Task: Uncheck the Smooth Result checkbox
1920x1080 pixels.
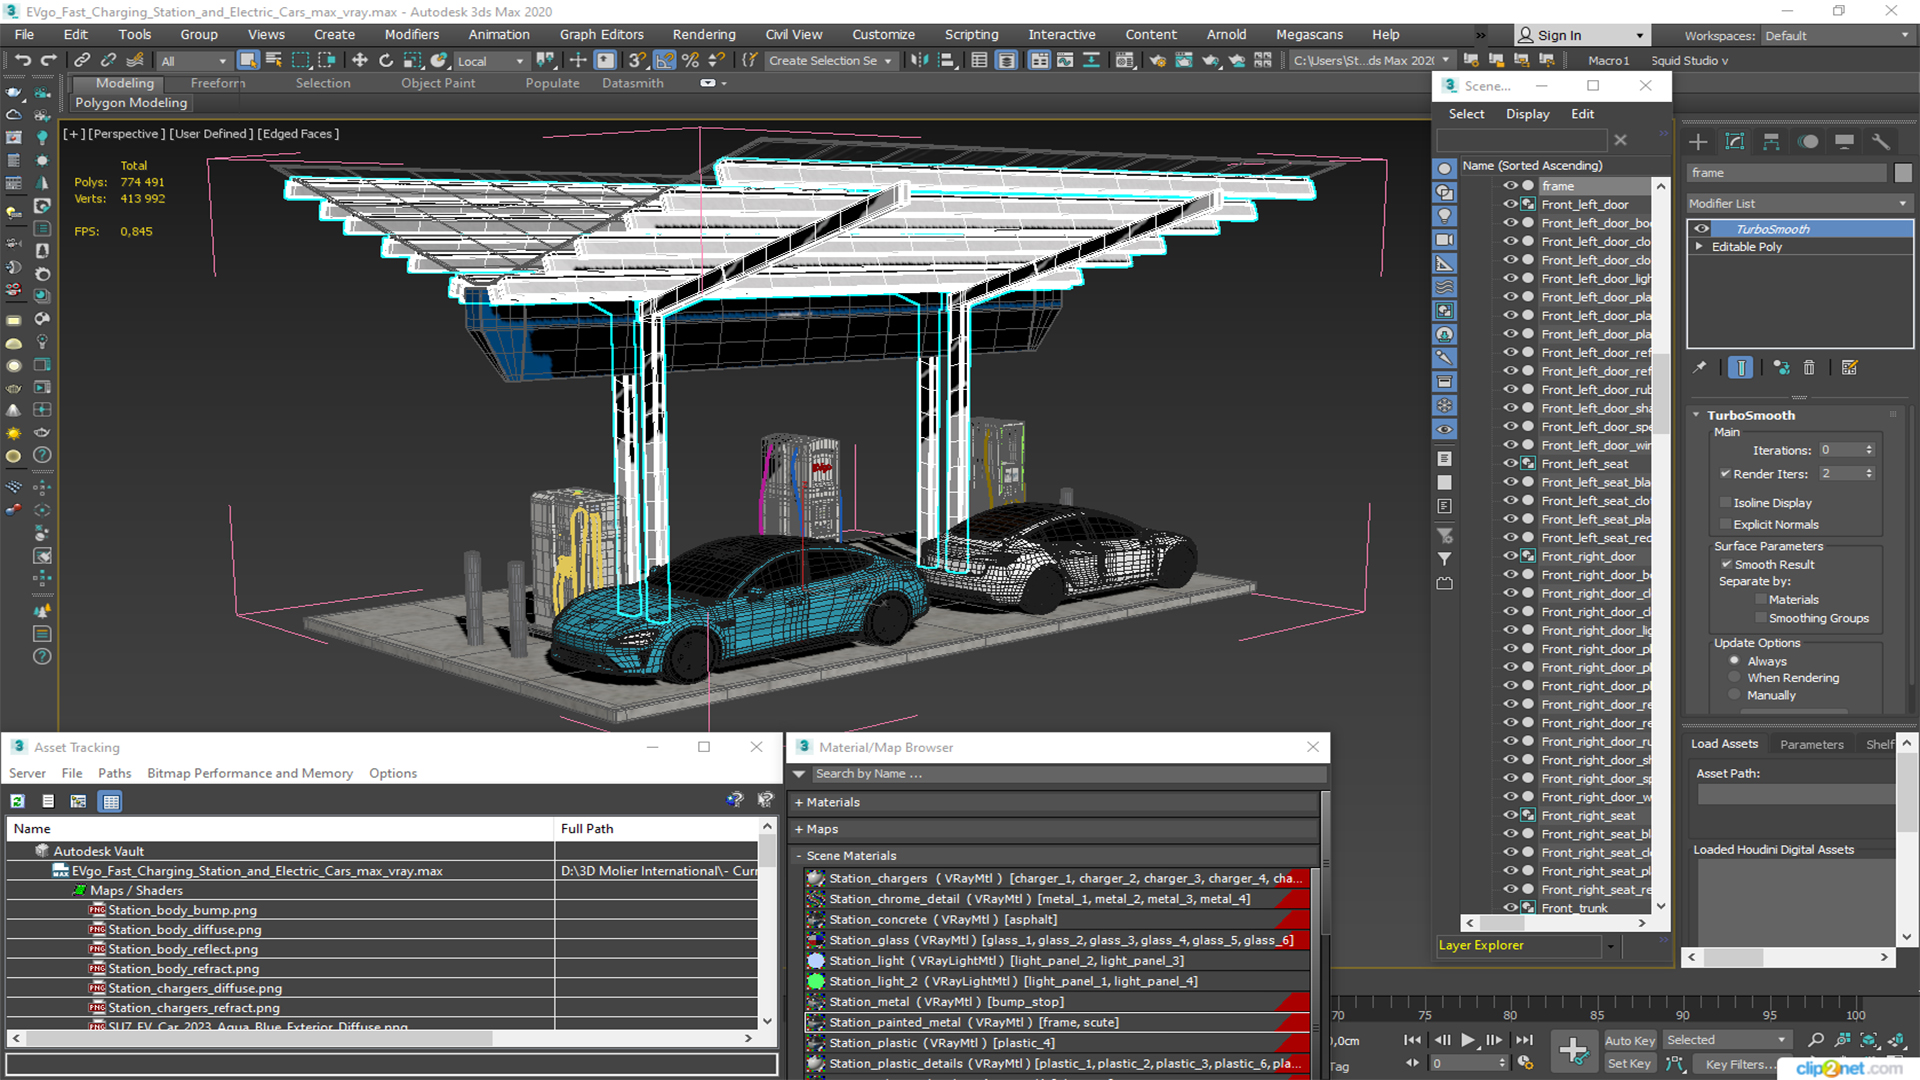Action: (1726, 565)
